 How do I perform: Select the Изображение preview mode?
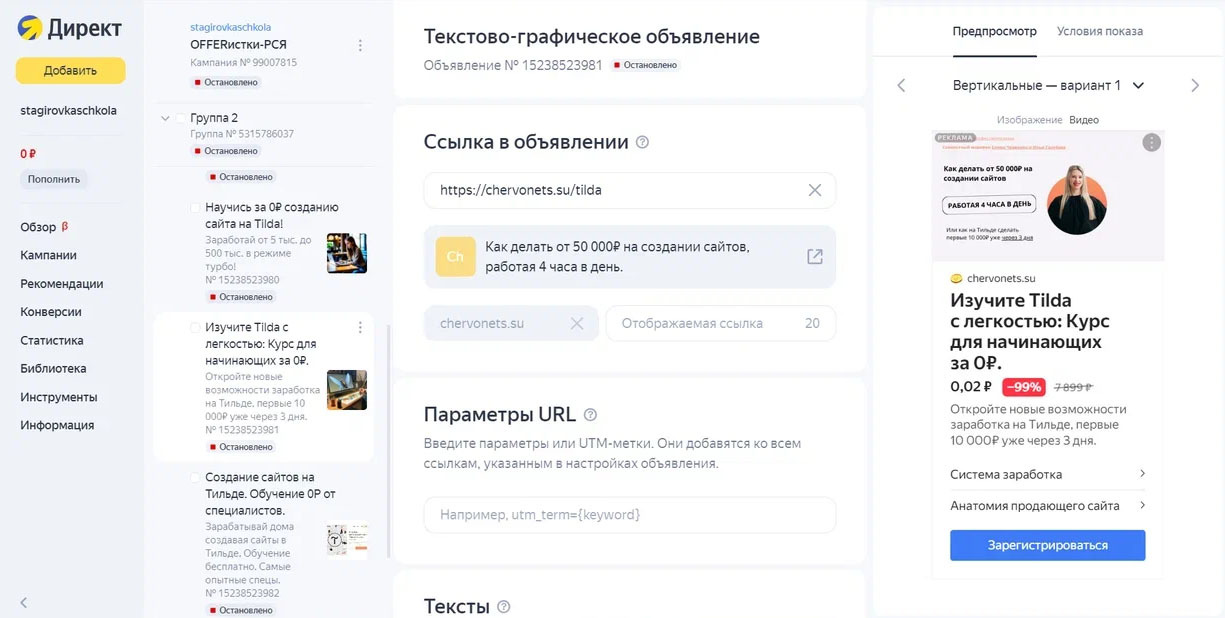point(1029,120)
